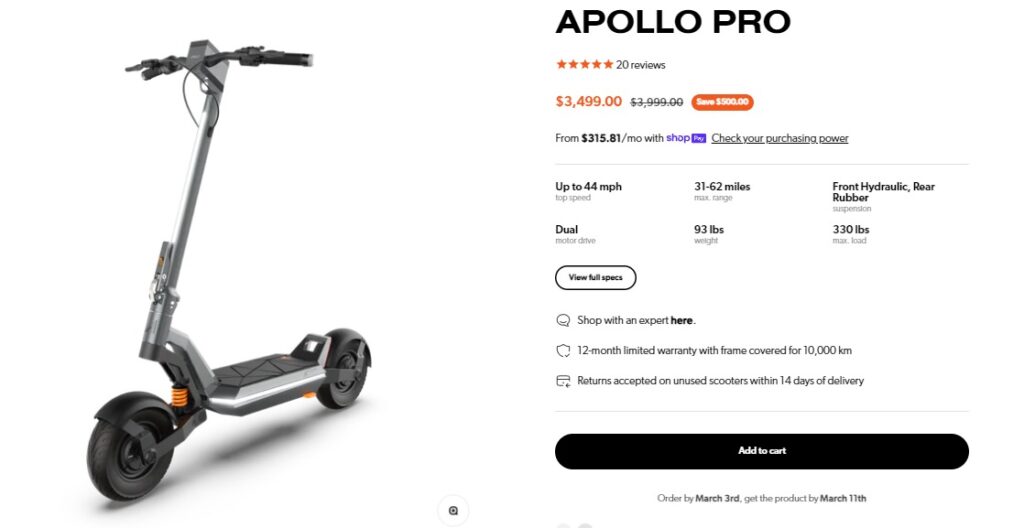Click the five-star rating icons
Screen dimensions: 1024x528
coord(584,65)
